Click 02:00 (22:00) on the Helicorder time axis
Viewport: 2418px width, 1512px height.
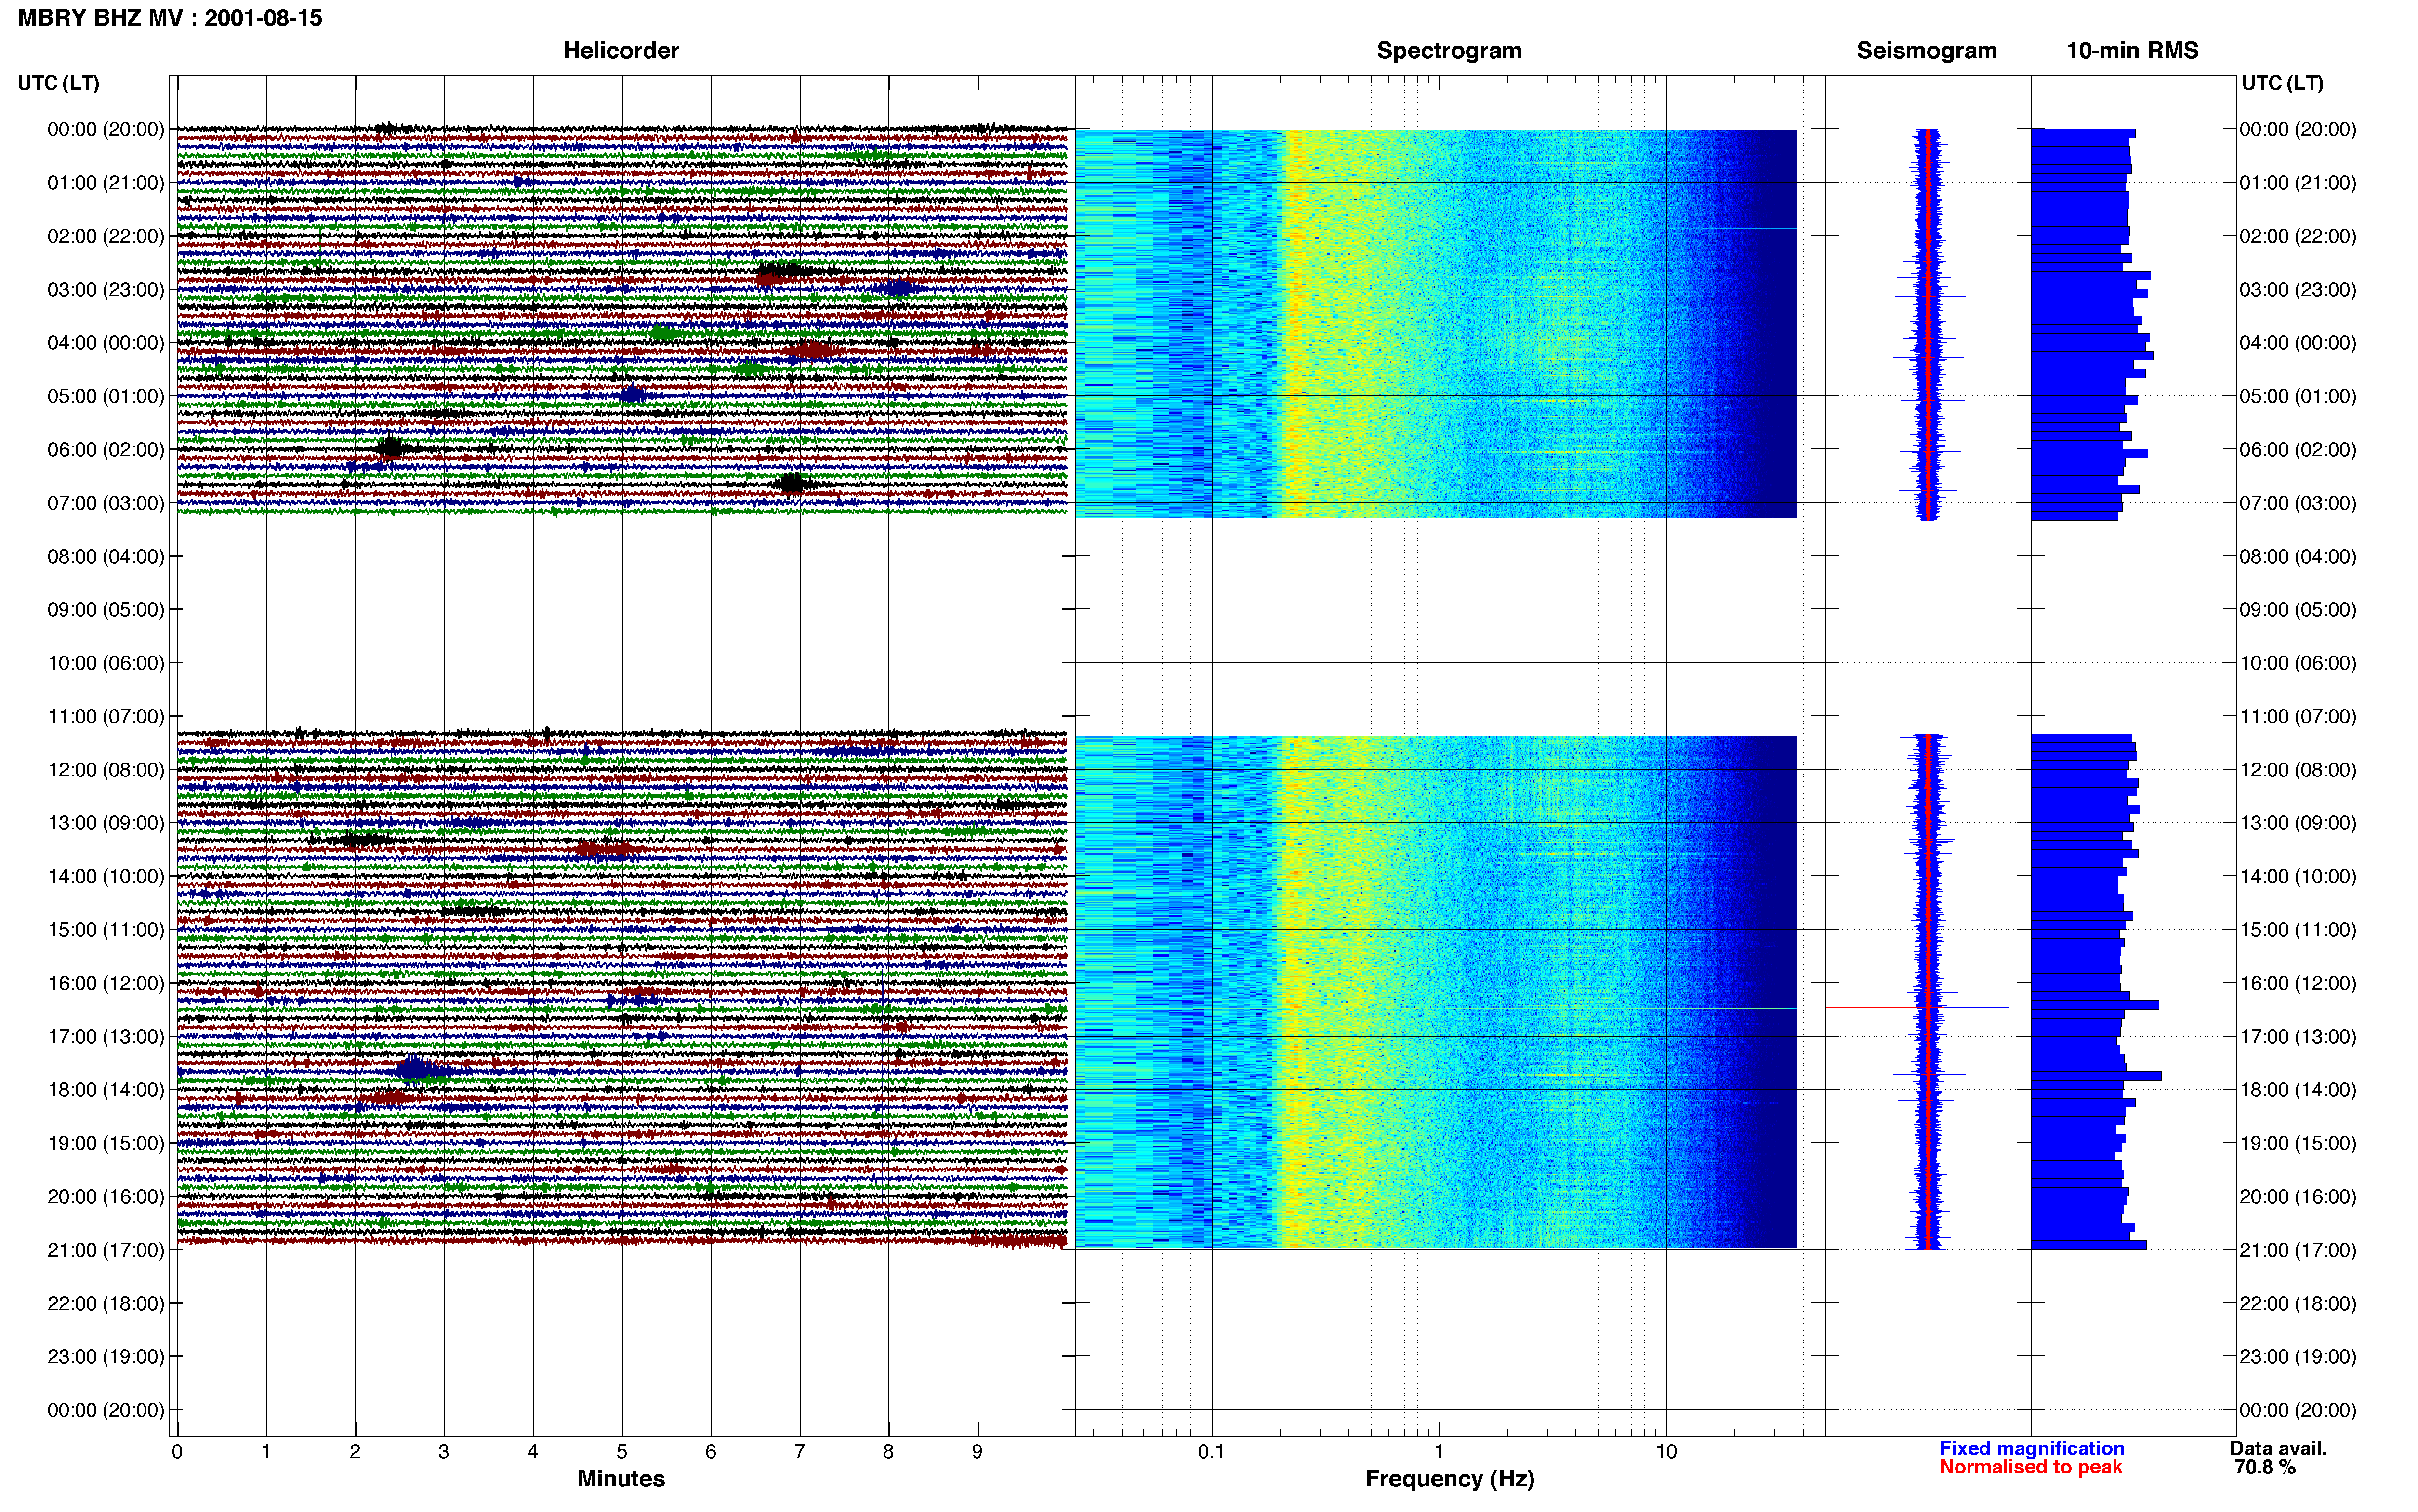tap(106, 236)
